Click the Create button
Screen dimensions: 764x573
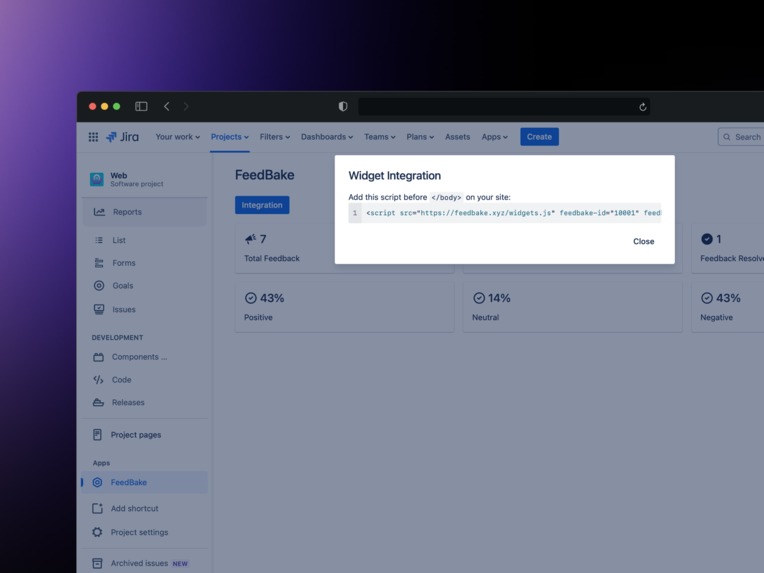(x=539, y=137)
